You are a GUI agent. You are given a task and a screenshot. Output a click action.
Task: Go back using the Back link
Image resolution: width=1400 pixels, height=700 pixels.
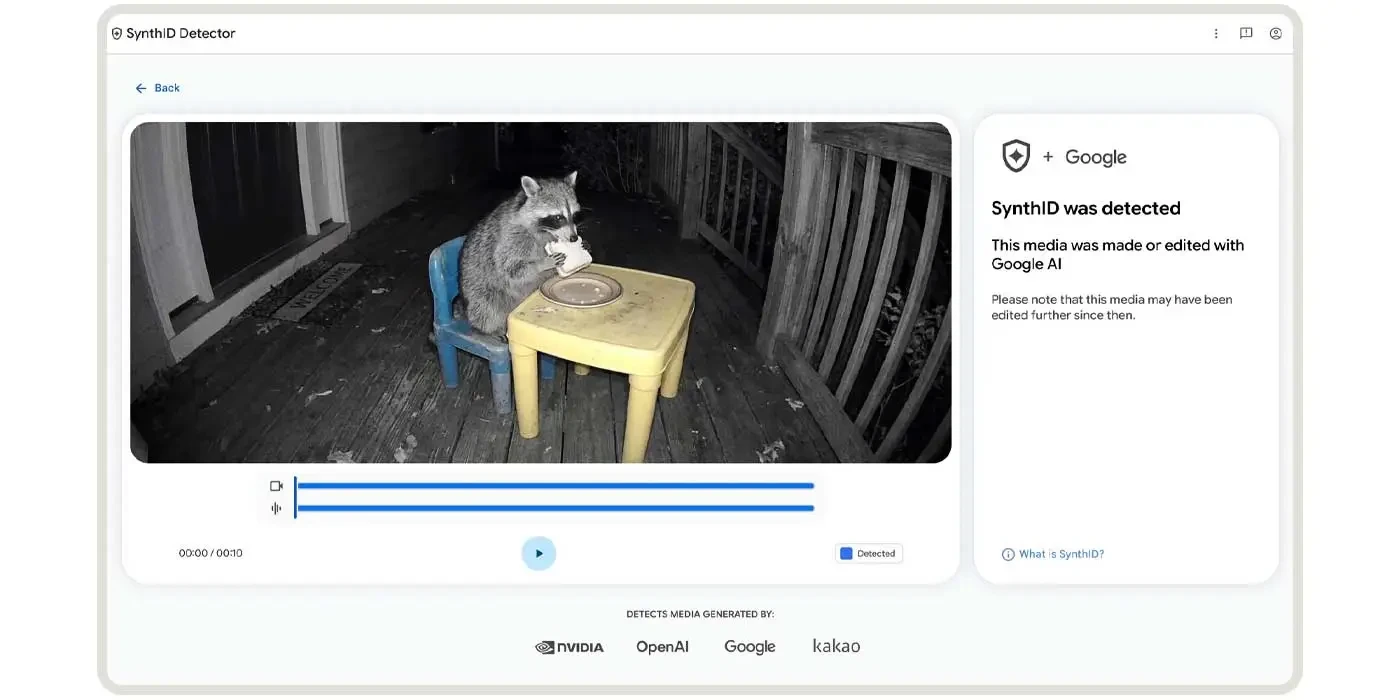pos(157,88)
